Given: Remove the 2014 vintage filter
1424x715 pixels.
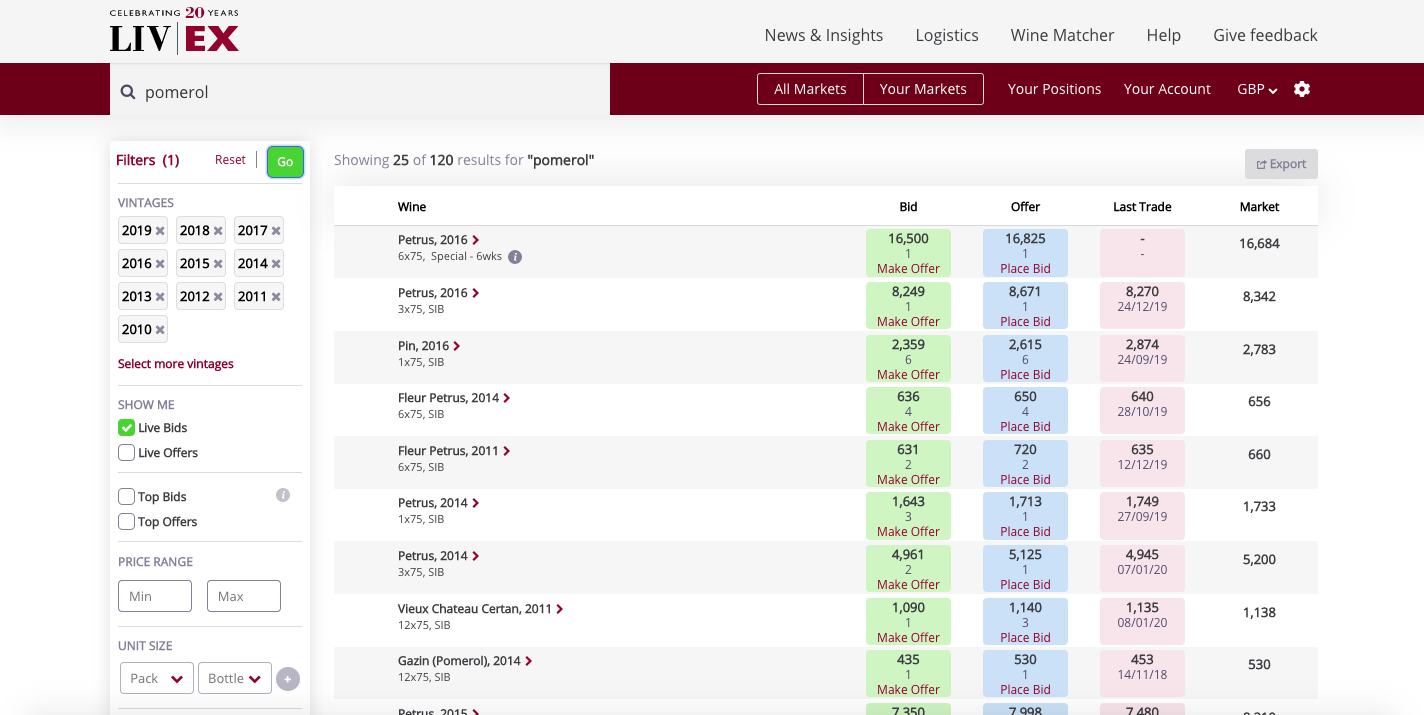Looking at the screenshot, I should click(276, 264).
